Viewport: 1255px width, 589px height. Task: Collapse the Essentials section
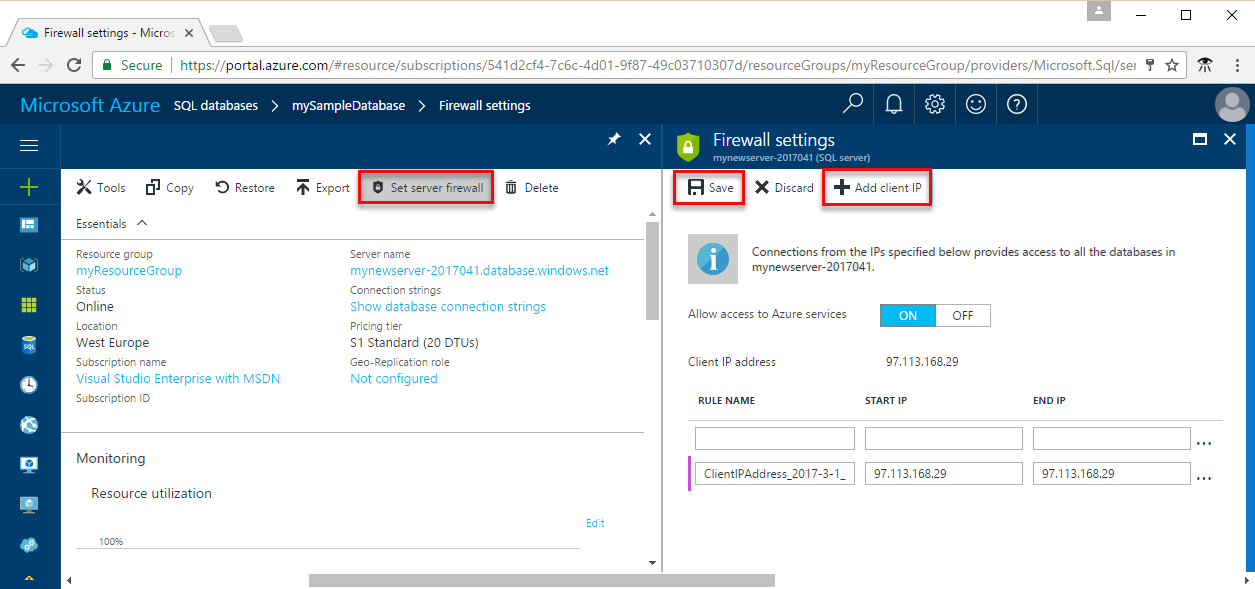pyautogui.click(x=141, y=223)
